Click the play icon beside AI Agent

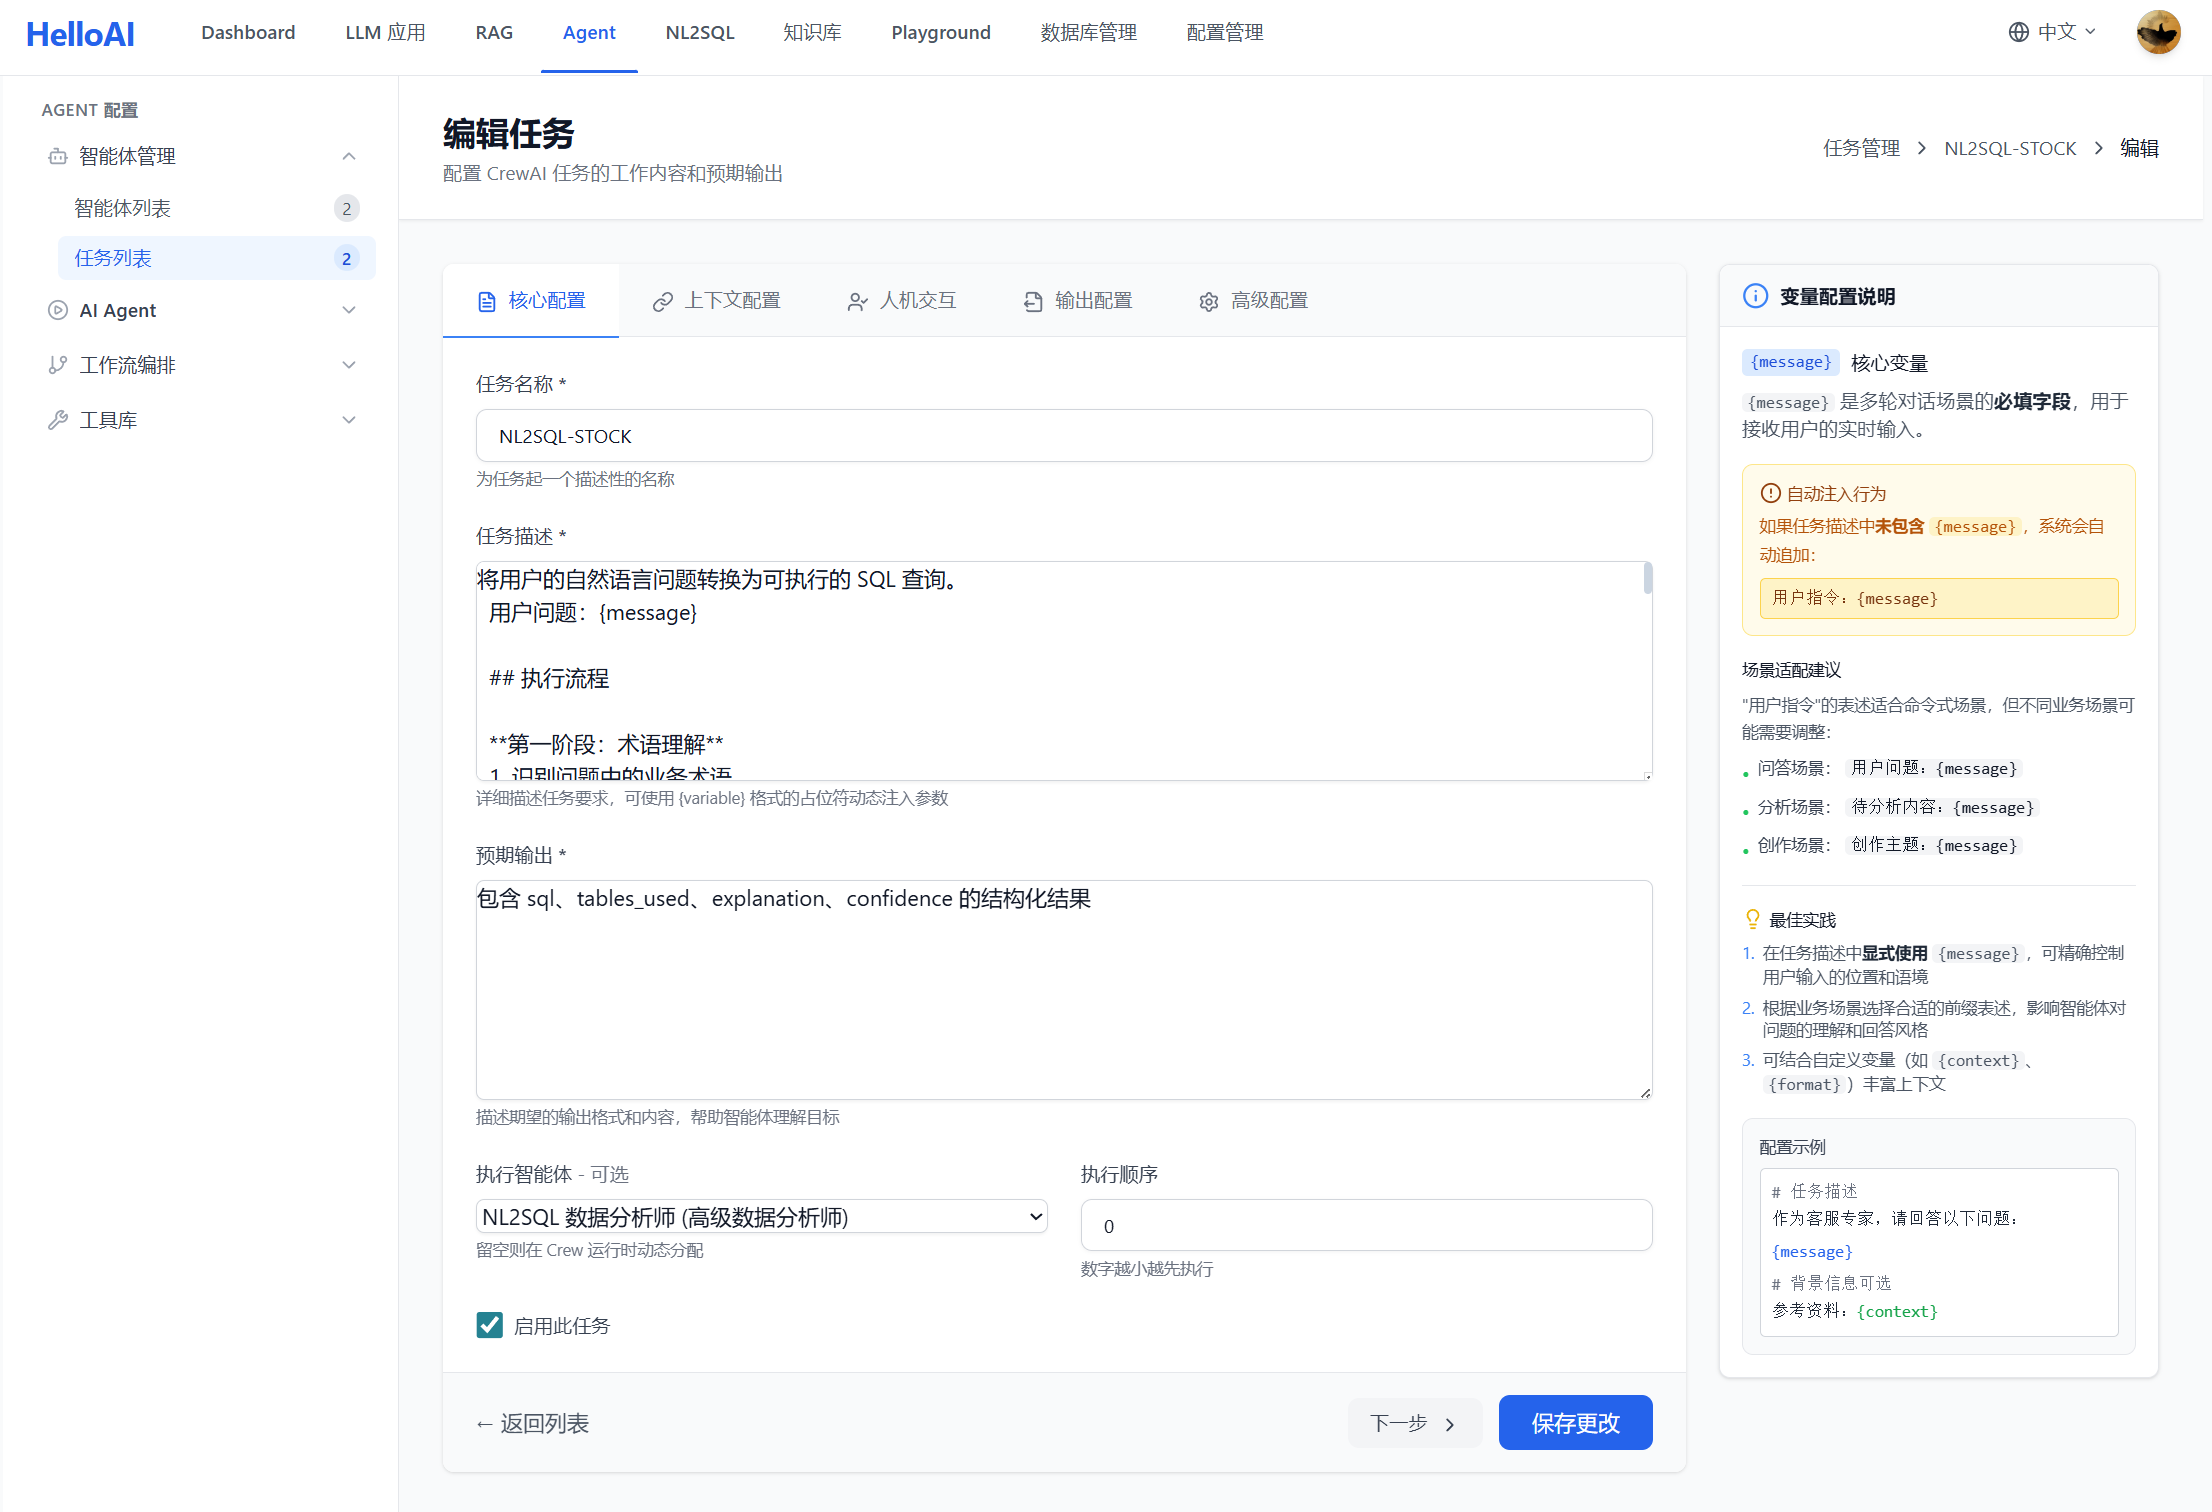[x=58, y=310]
